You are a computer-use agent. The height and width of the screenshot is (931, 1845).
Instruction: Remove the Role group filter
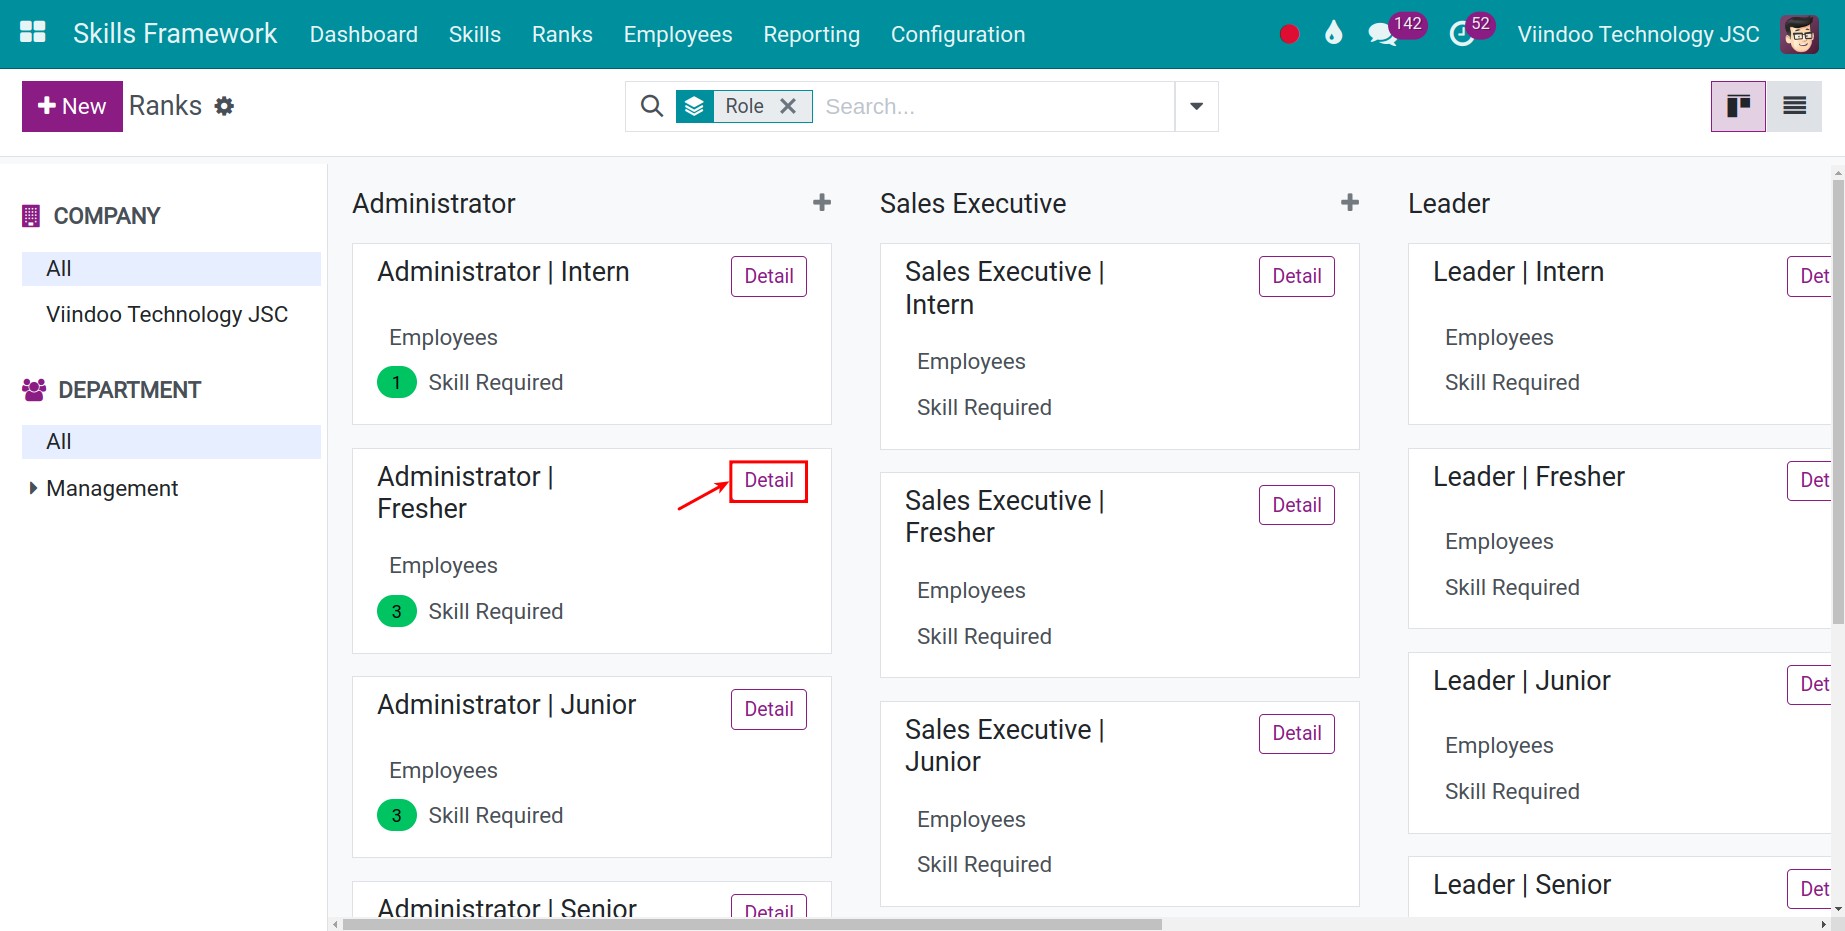pyautogui.click(x=788, y=106)
